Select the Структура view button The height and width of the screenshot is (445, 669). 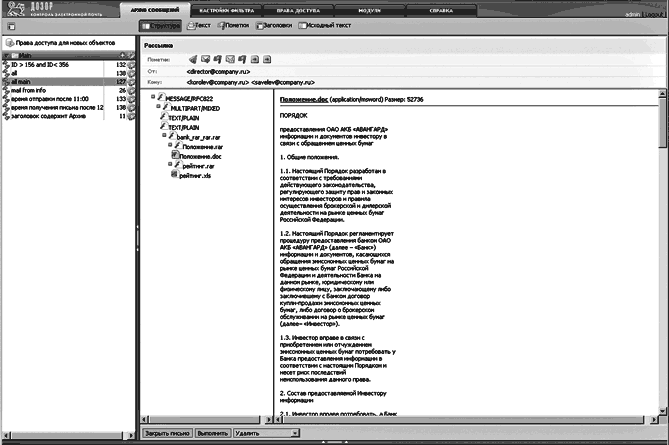click(x=160, y=26)
